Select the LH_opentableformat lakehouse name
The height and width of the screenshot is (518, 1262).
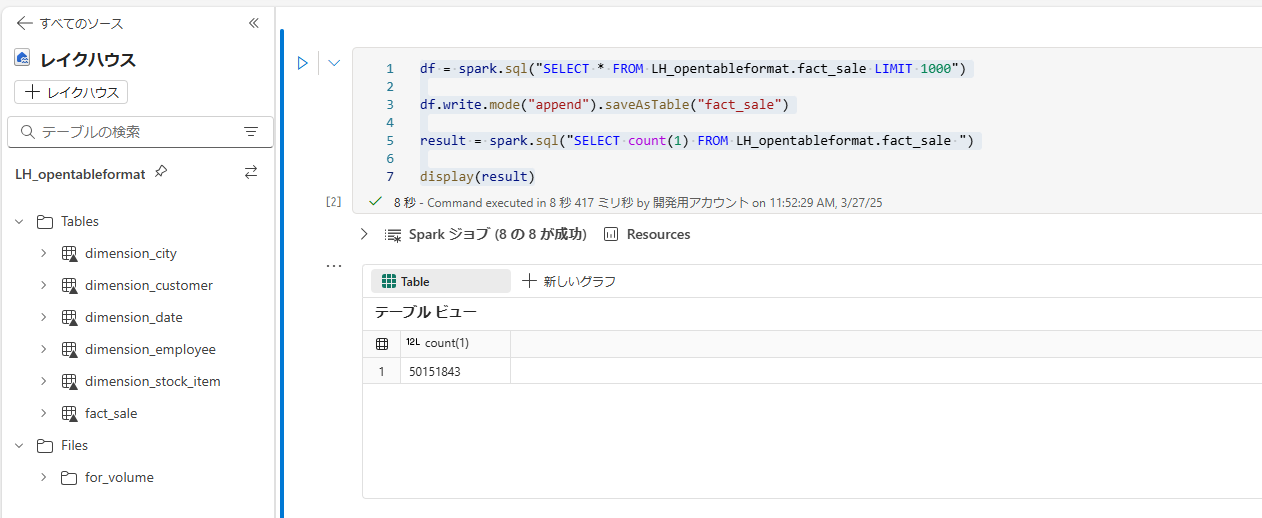click(x=80, y=173)
